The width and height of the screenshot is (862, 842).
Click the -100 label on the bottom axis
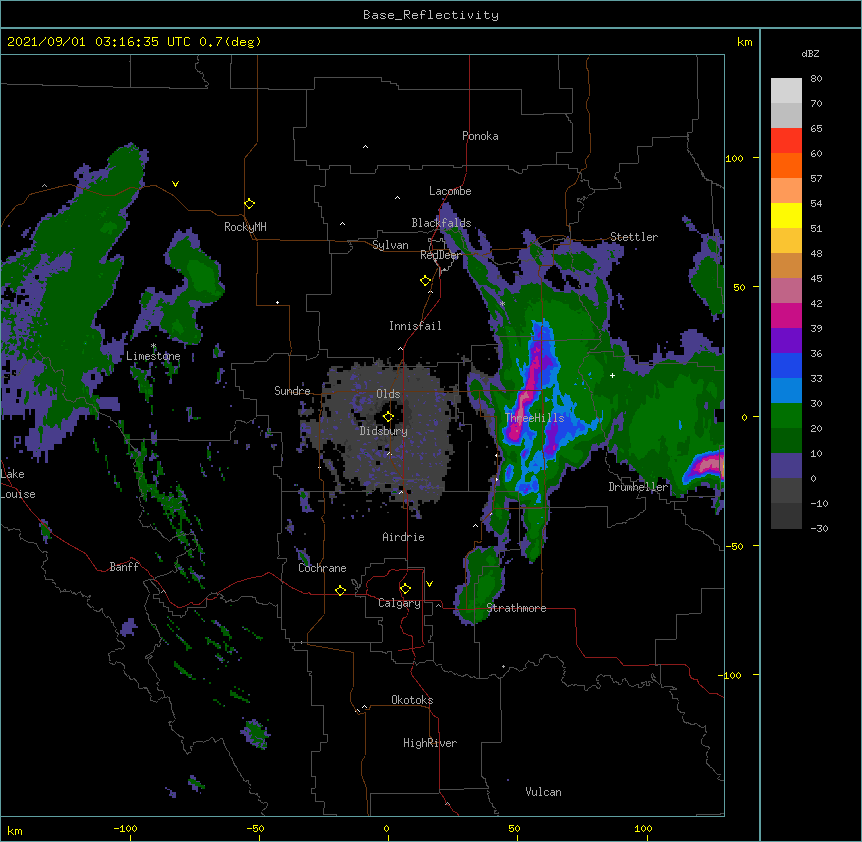coord(125,828)
